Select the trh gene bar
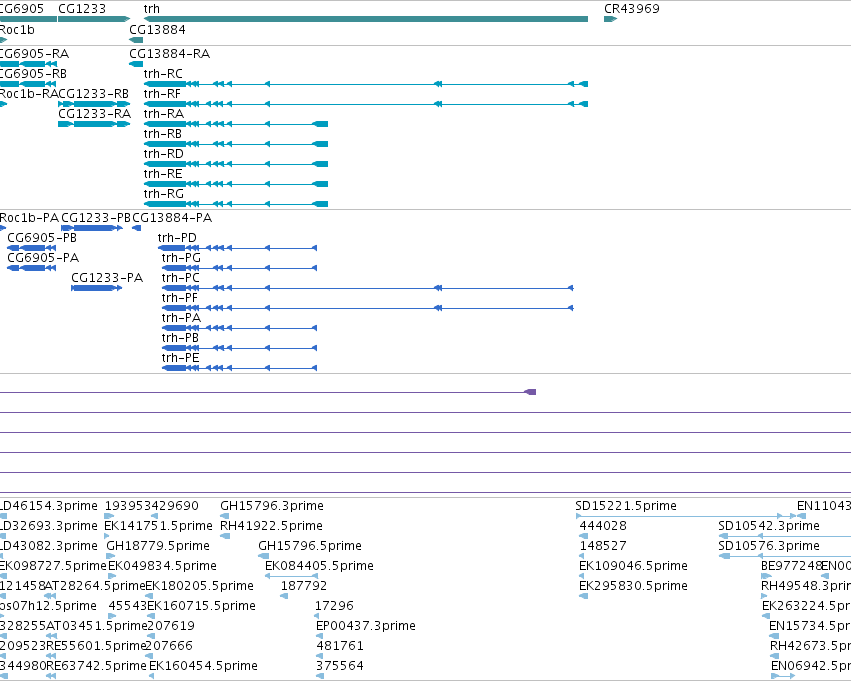Screen dimensions: 851x681 366,19
